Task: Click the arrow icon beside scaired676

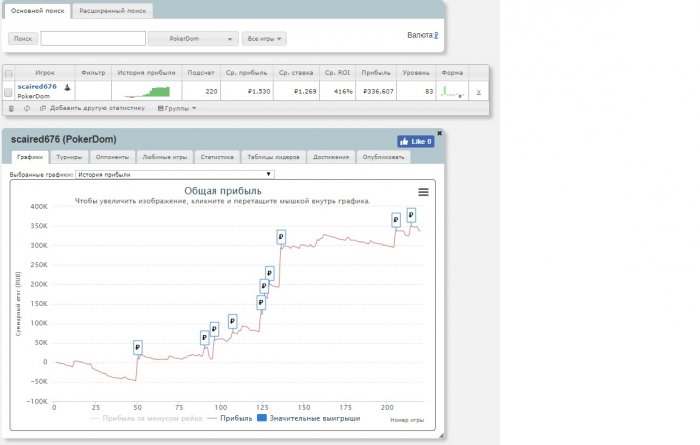Action: pyautogui.click(x=67, y=87)
